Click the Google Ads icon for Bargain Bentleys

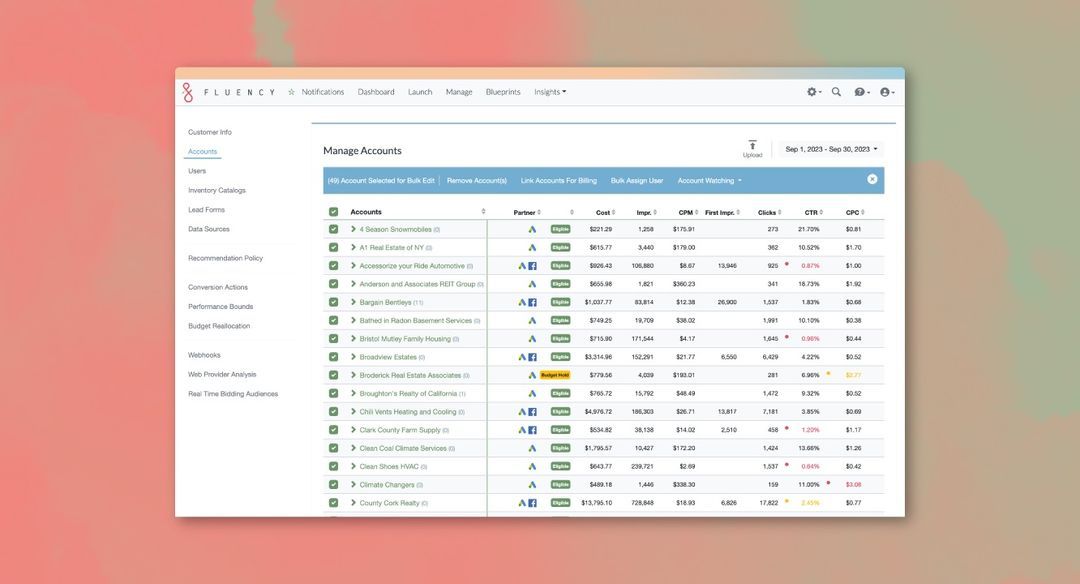520,299
